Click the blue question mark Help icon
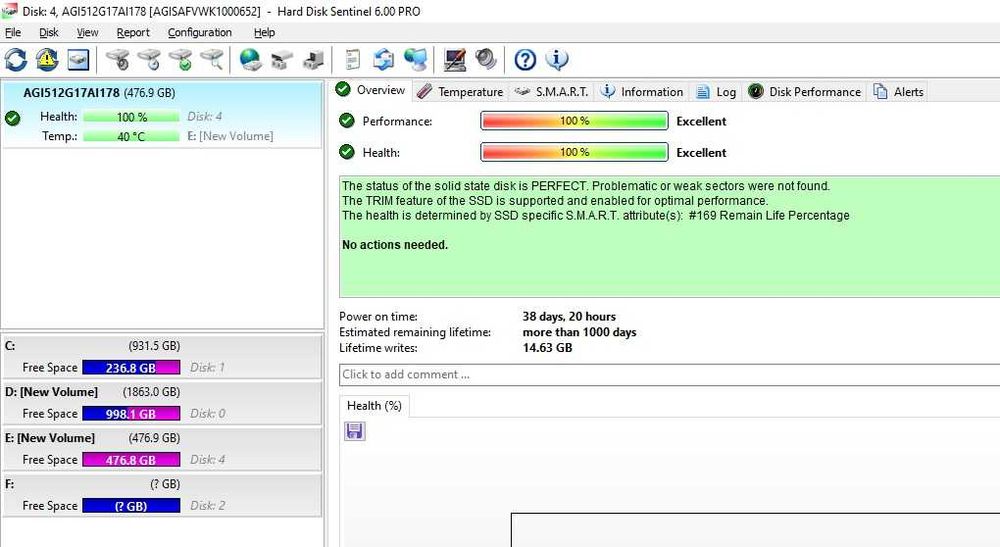Screen dimensions: 1000x547 [x=525, y=60]
